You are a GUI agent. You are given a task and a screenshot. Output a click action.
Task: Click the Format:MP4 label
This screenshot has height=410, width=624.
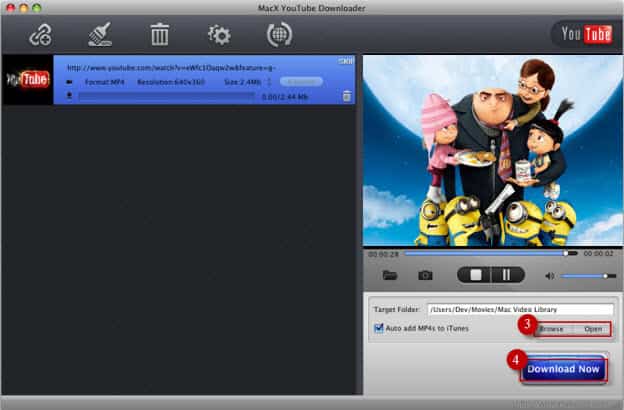pos(104,82)
